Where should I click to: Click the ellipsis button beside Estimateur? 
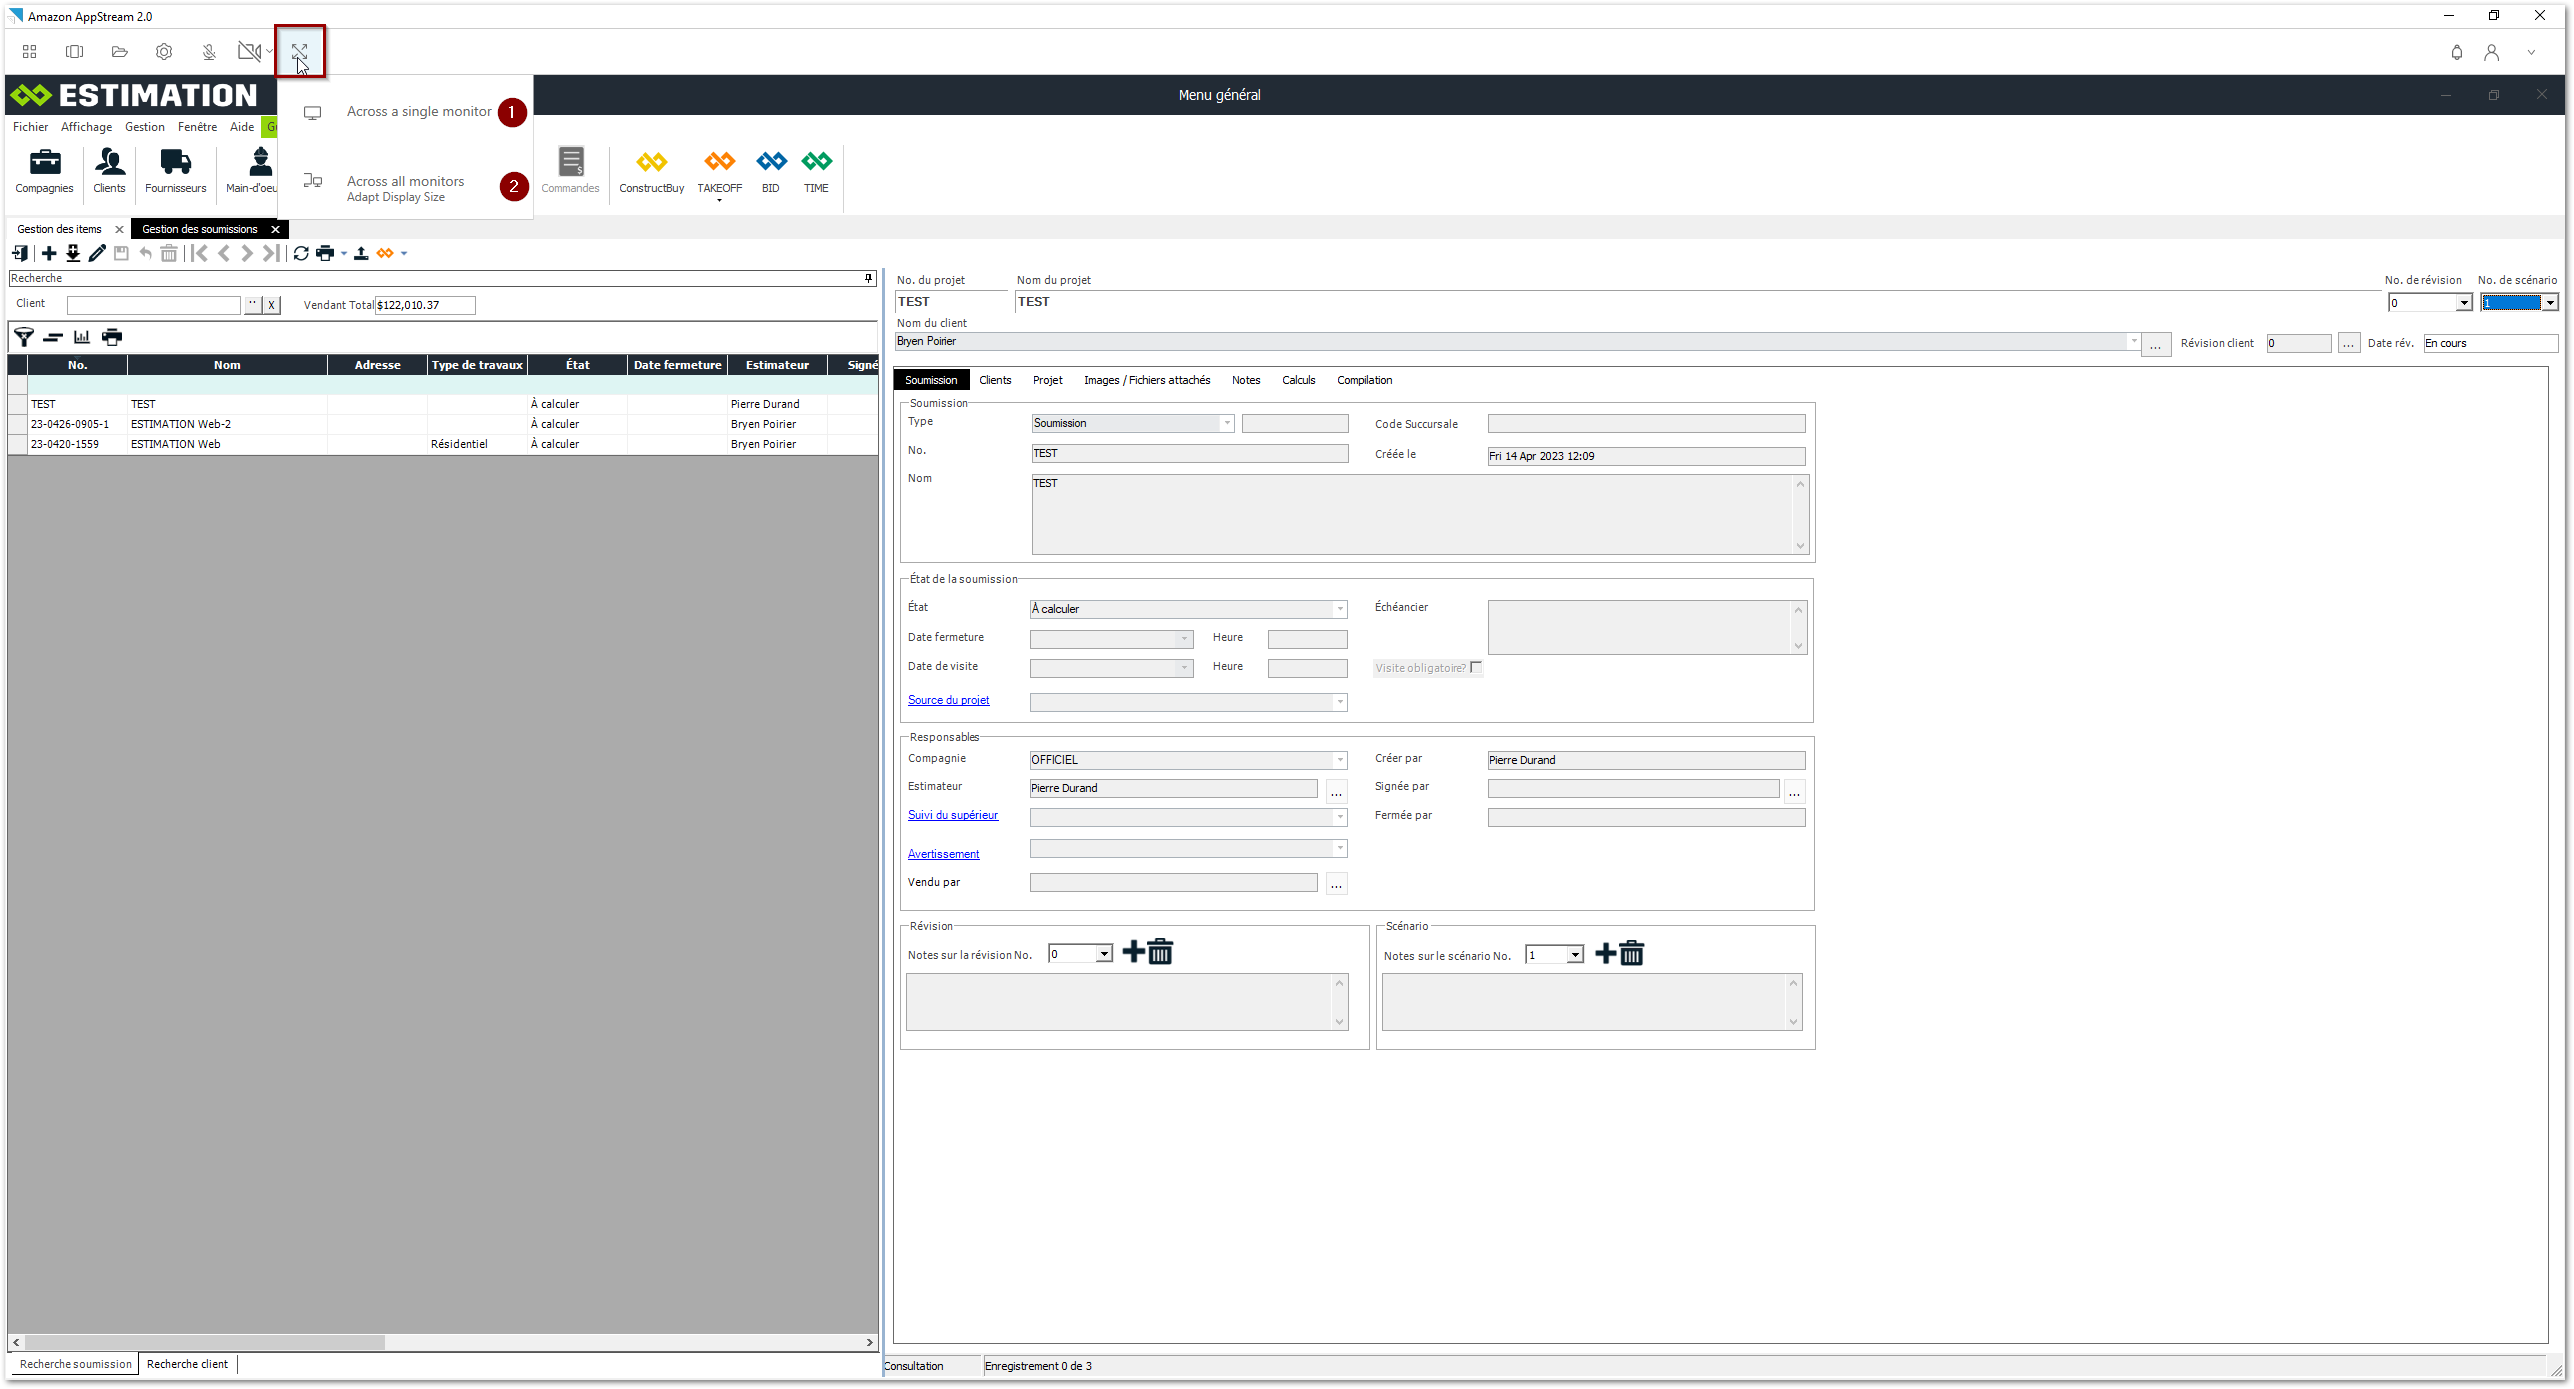(x=1336, y=792)
